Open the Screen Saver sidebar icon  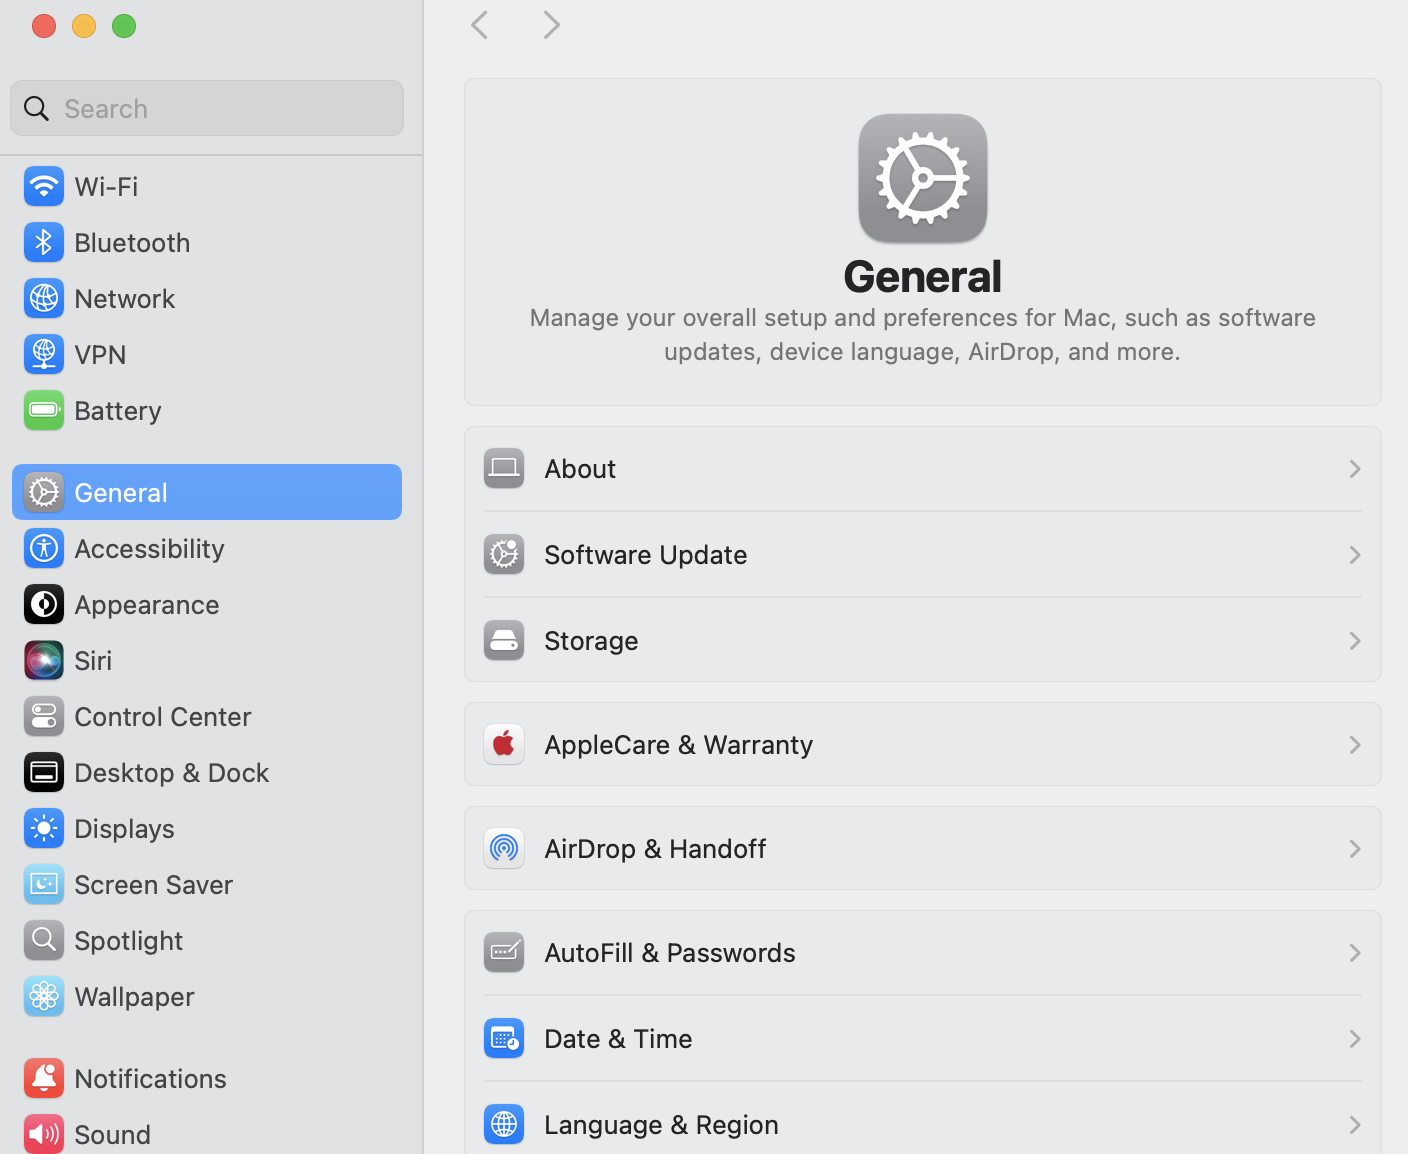(x=44, y=884)
